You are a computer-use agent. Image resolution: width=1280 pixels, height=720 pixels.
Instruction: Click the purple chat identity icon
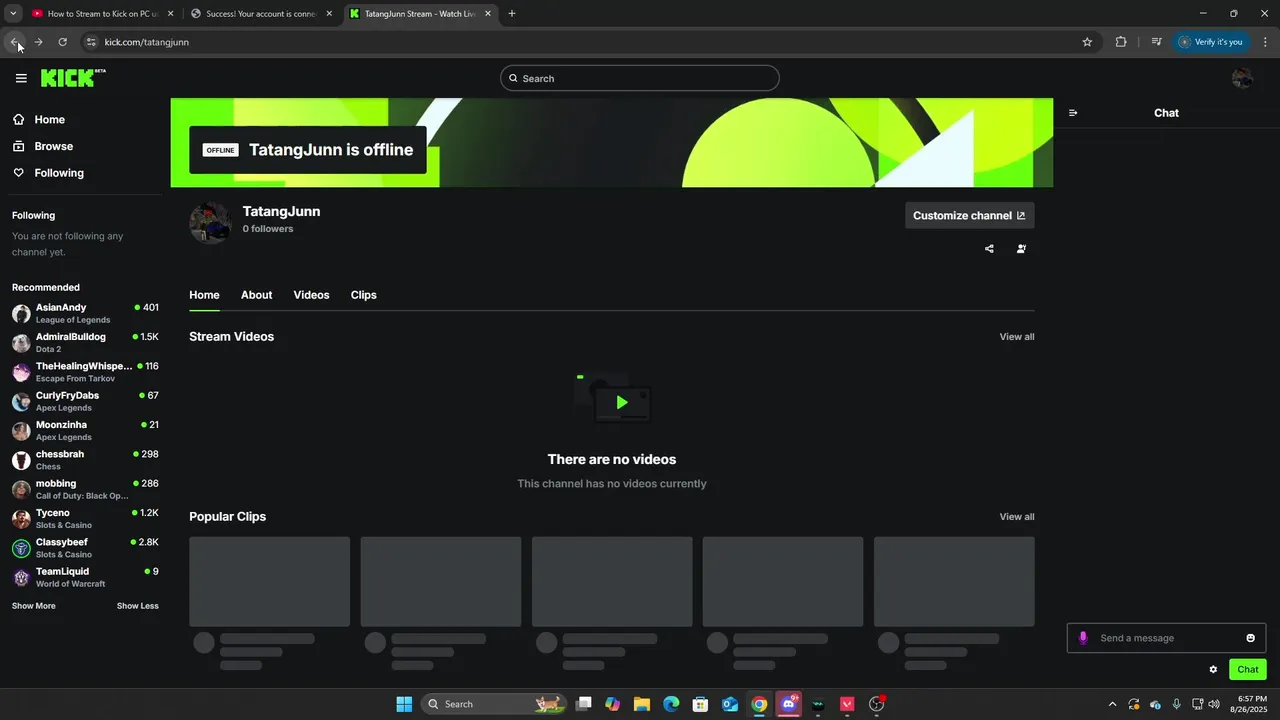click(1083, 638)
